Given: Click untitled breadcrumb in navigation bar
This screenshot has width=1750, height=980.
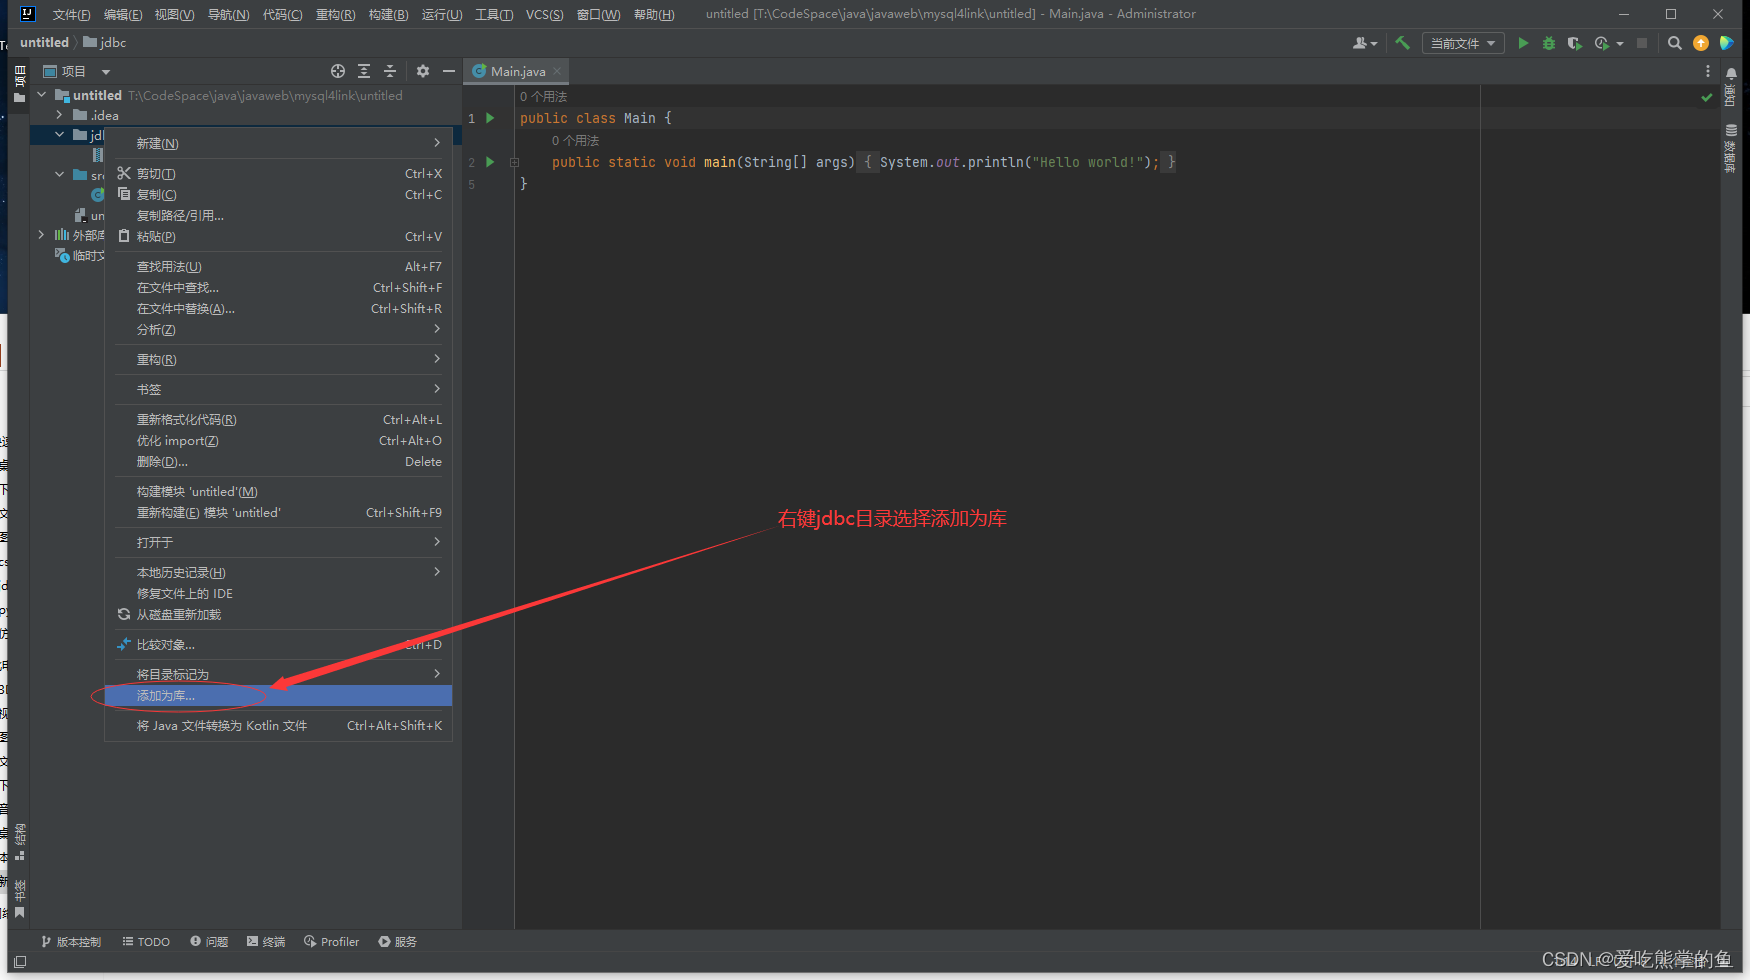Looking at the screenshot, I should (x=44, y=42).
